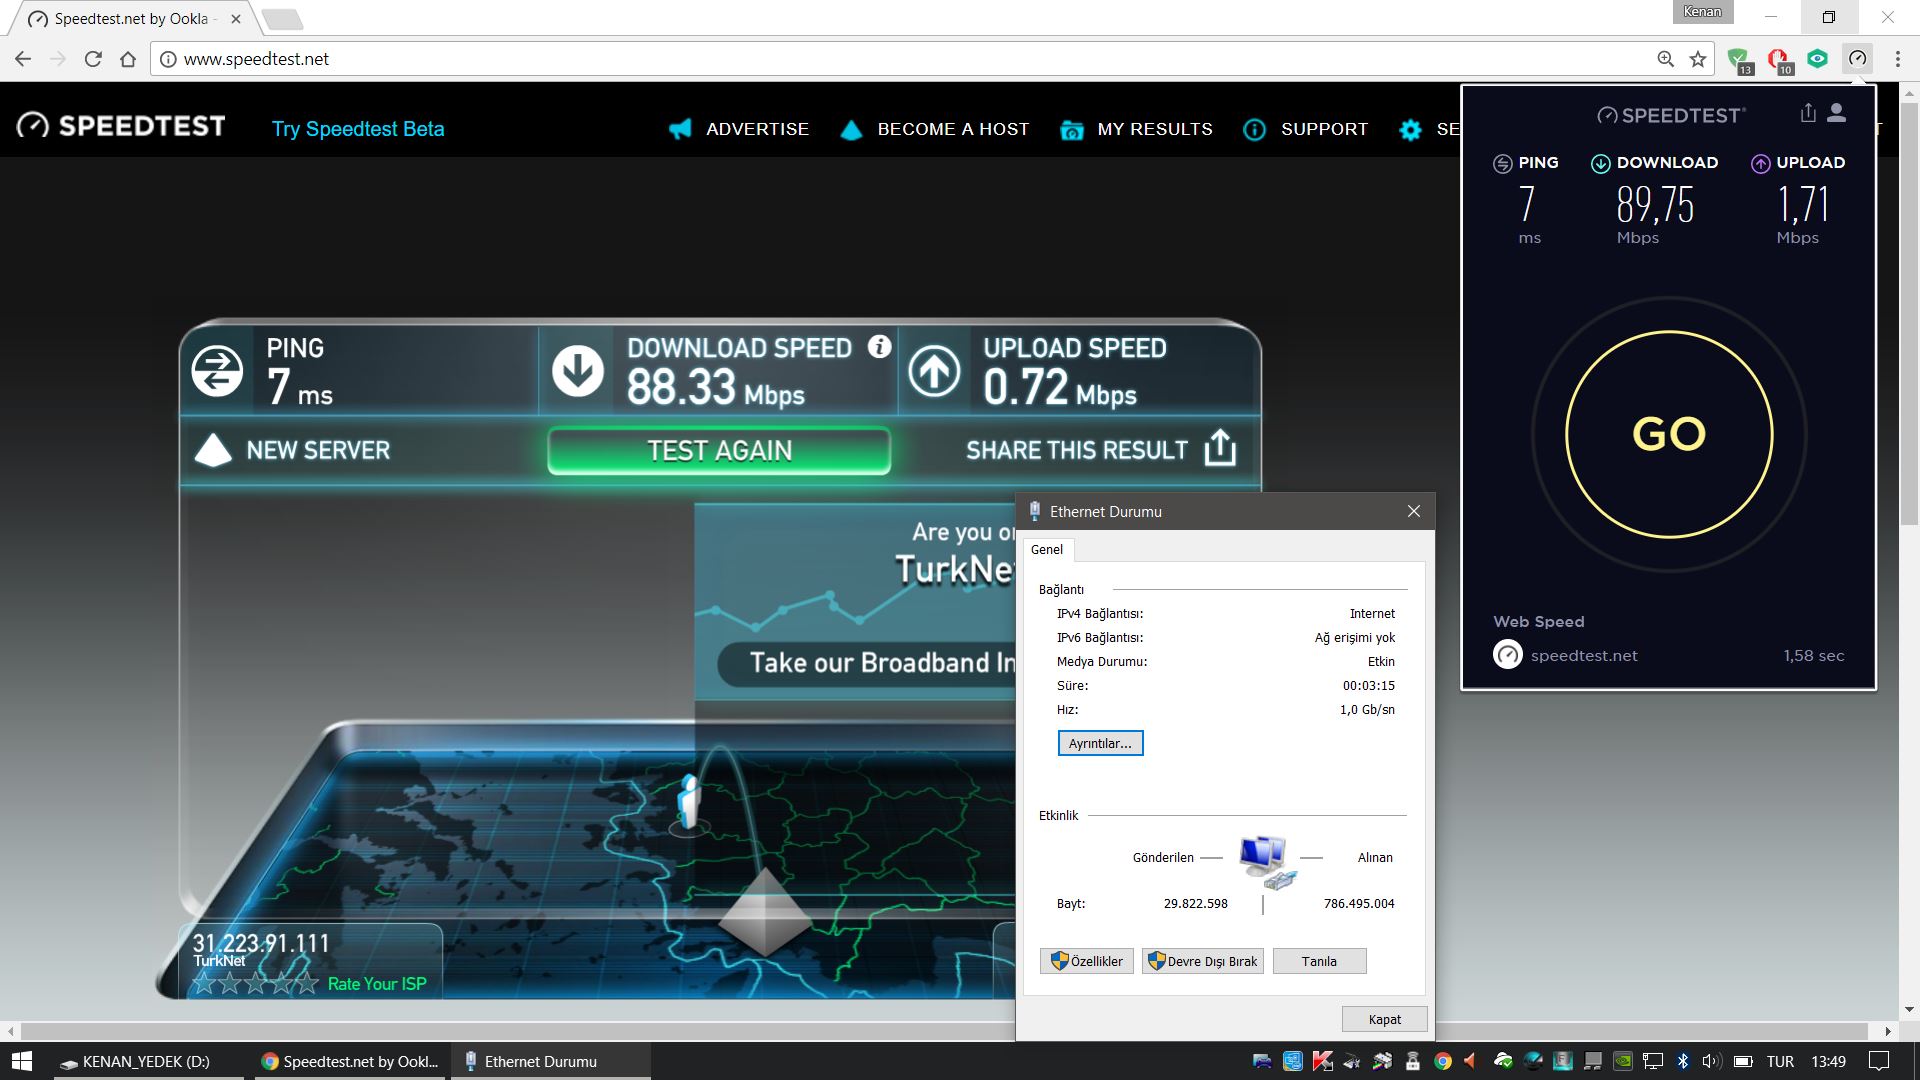
Task: Toggle the Speedtest extension gauge icon
Action: point(1858,59)
